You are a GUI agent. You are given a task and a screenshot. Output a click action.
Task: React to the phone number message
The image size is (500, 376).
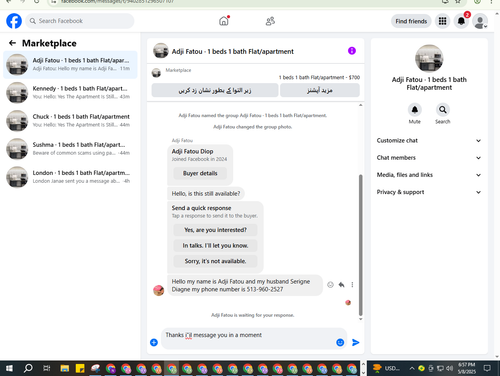[x=330, y=285]
